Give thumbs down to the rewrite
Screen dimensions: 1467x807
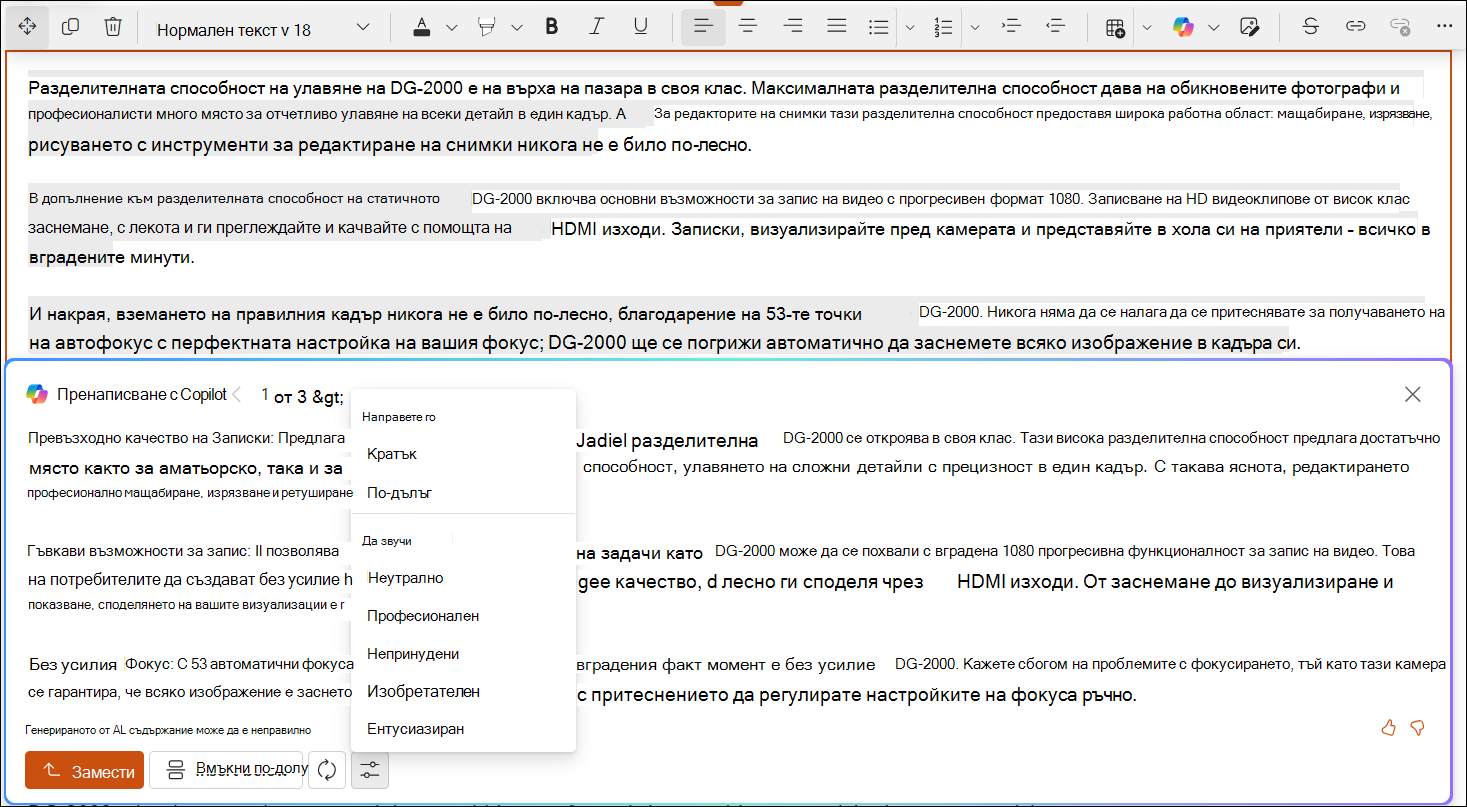pyautogui.click(x=1417, y=728)
